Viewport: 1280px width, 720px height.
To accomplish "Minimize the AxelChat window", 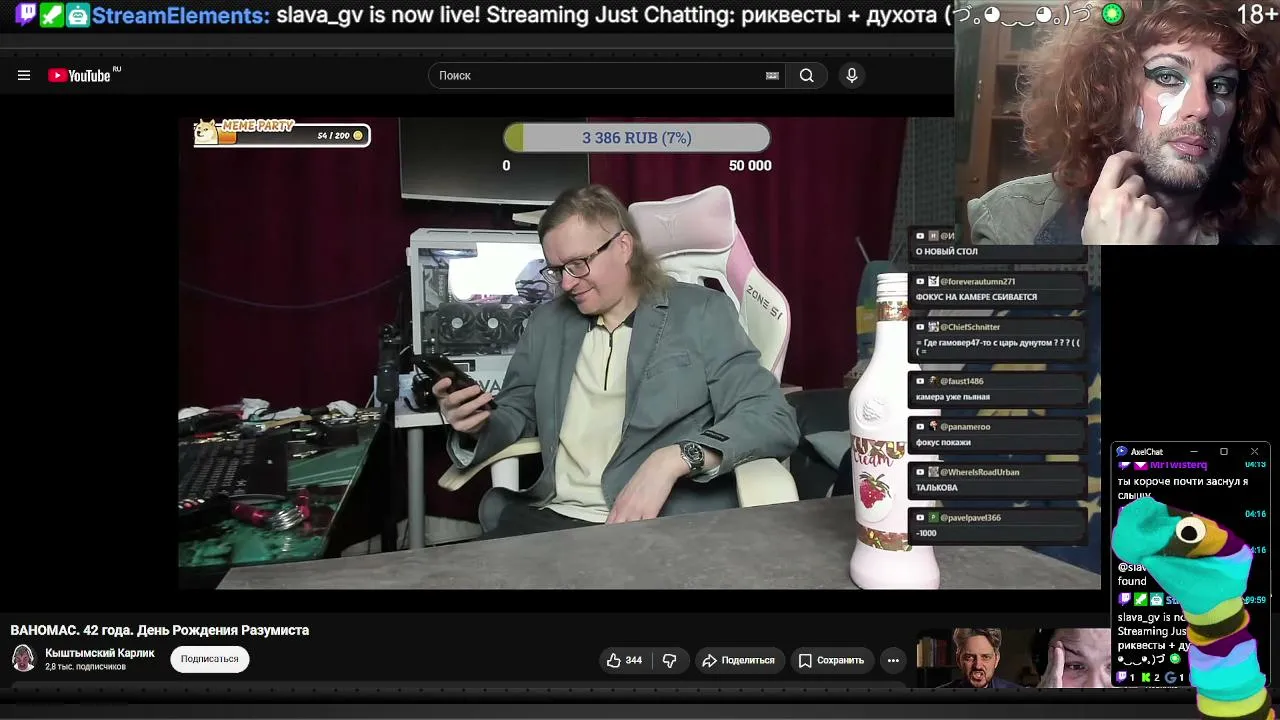I will [x=1193, y=452].
